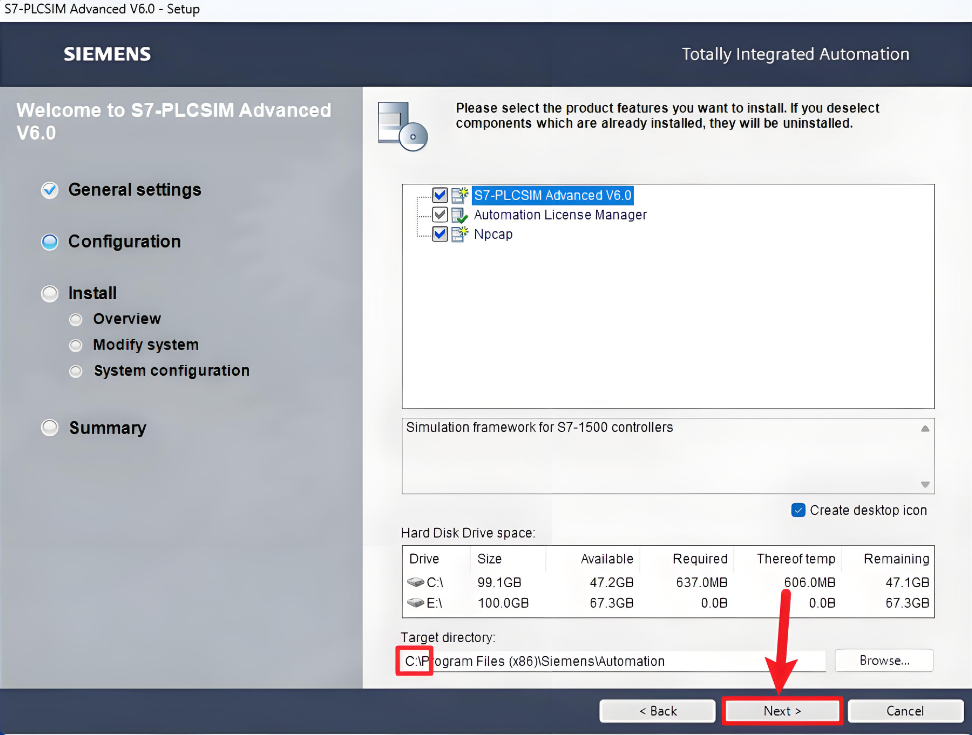Click the Automation License Manager component icon
This screenshot has width=972, height=735.
coord(459,215)
